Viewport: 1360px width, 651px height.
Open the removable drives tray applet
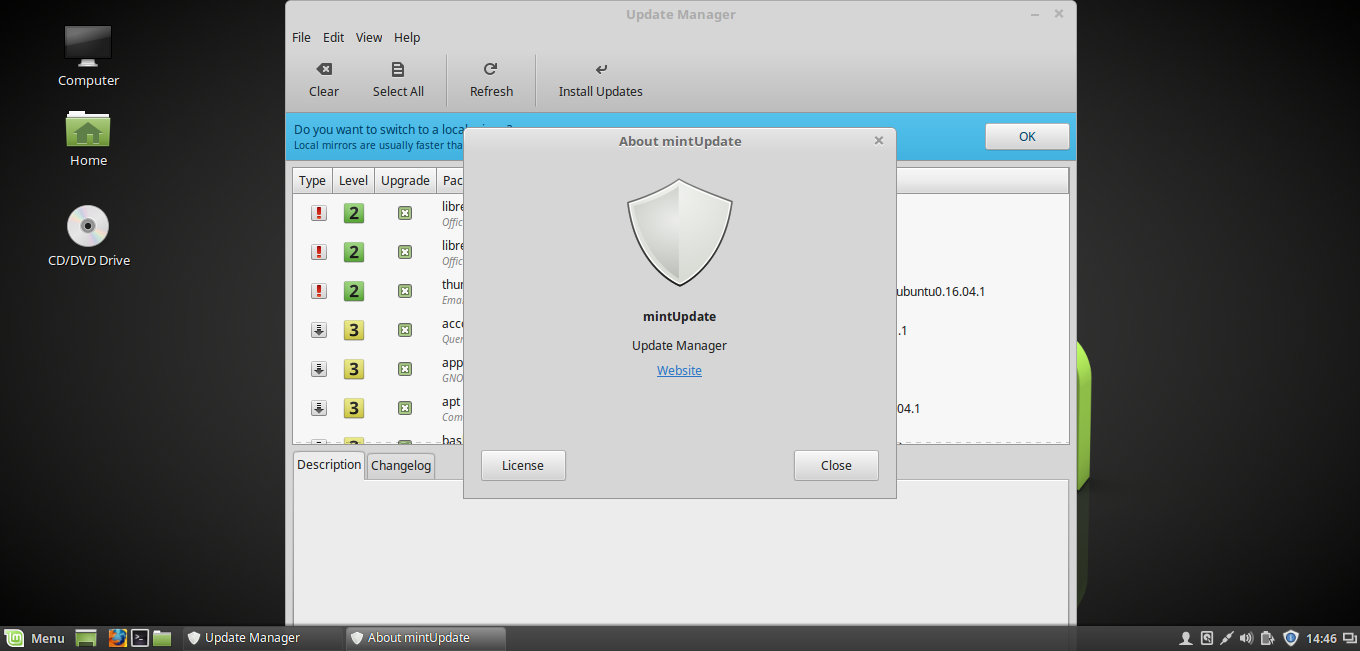1207,638
